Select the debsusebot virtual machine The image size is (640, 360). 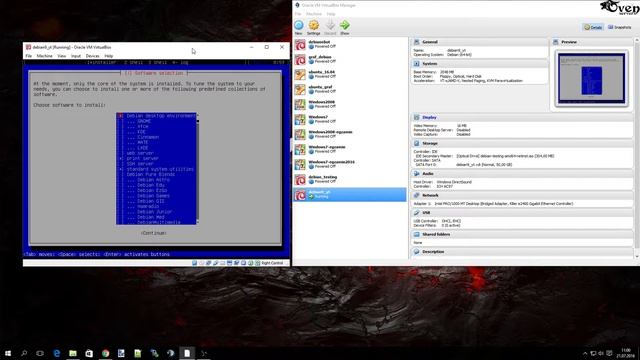350,44
